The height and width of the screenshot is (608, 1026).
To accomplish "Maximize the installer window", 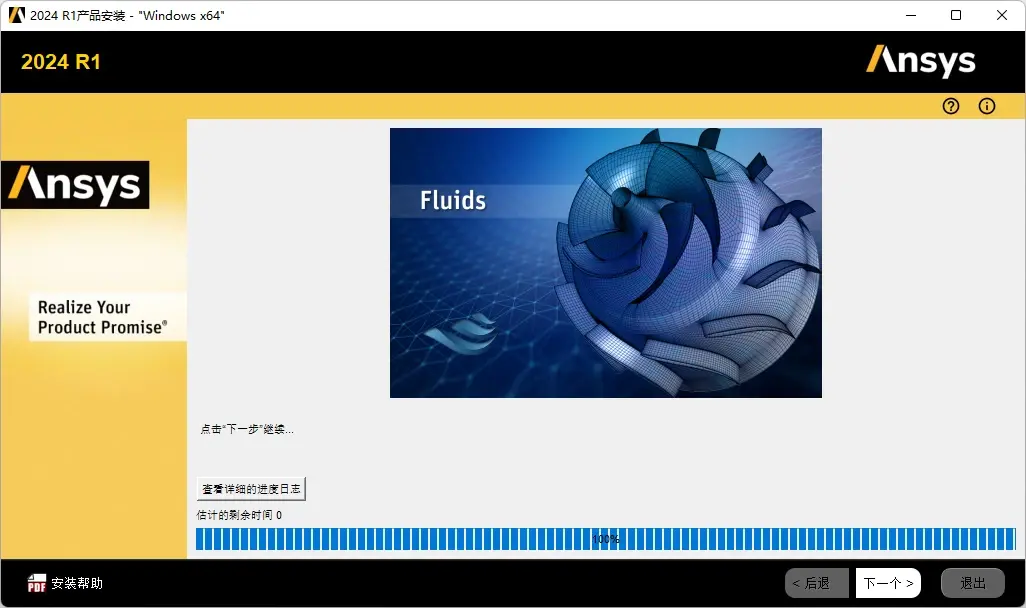I will [956, 15].
